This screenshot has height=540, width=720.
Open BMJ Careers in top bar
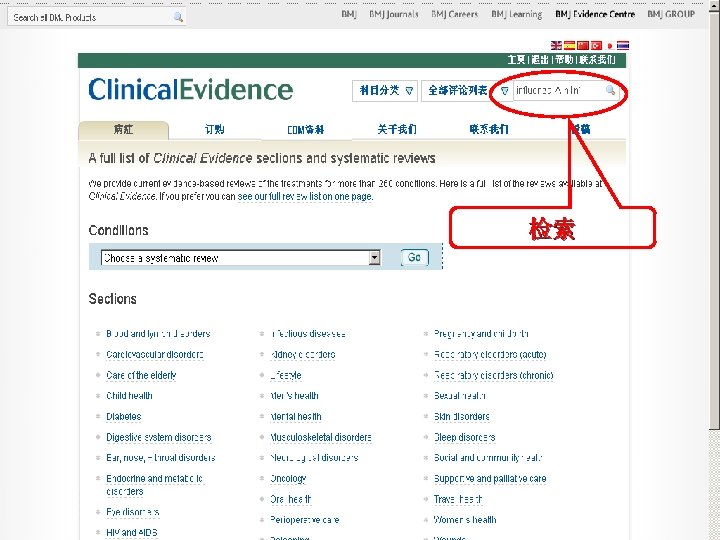tap(454, 14)
